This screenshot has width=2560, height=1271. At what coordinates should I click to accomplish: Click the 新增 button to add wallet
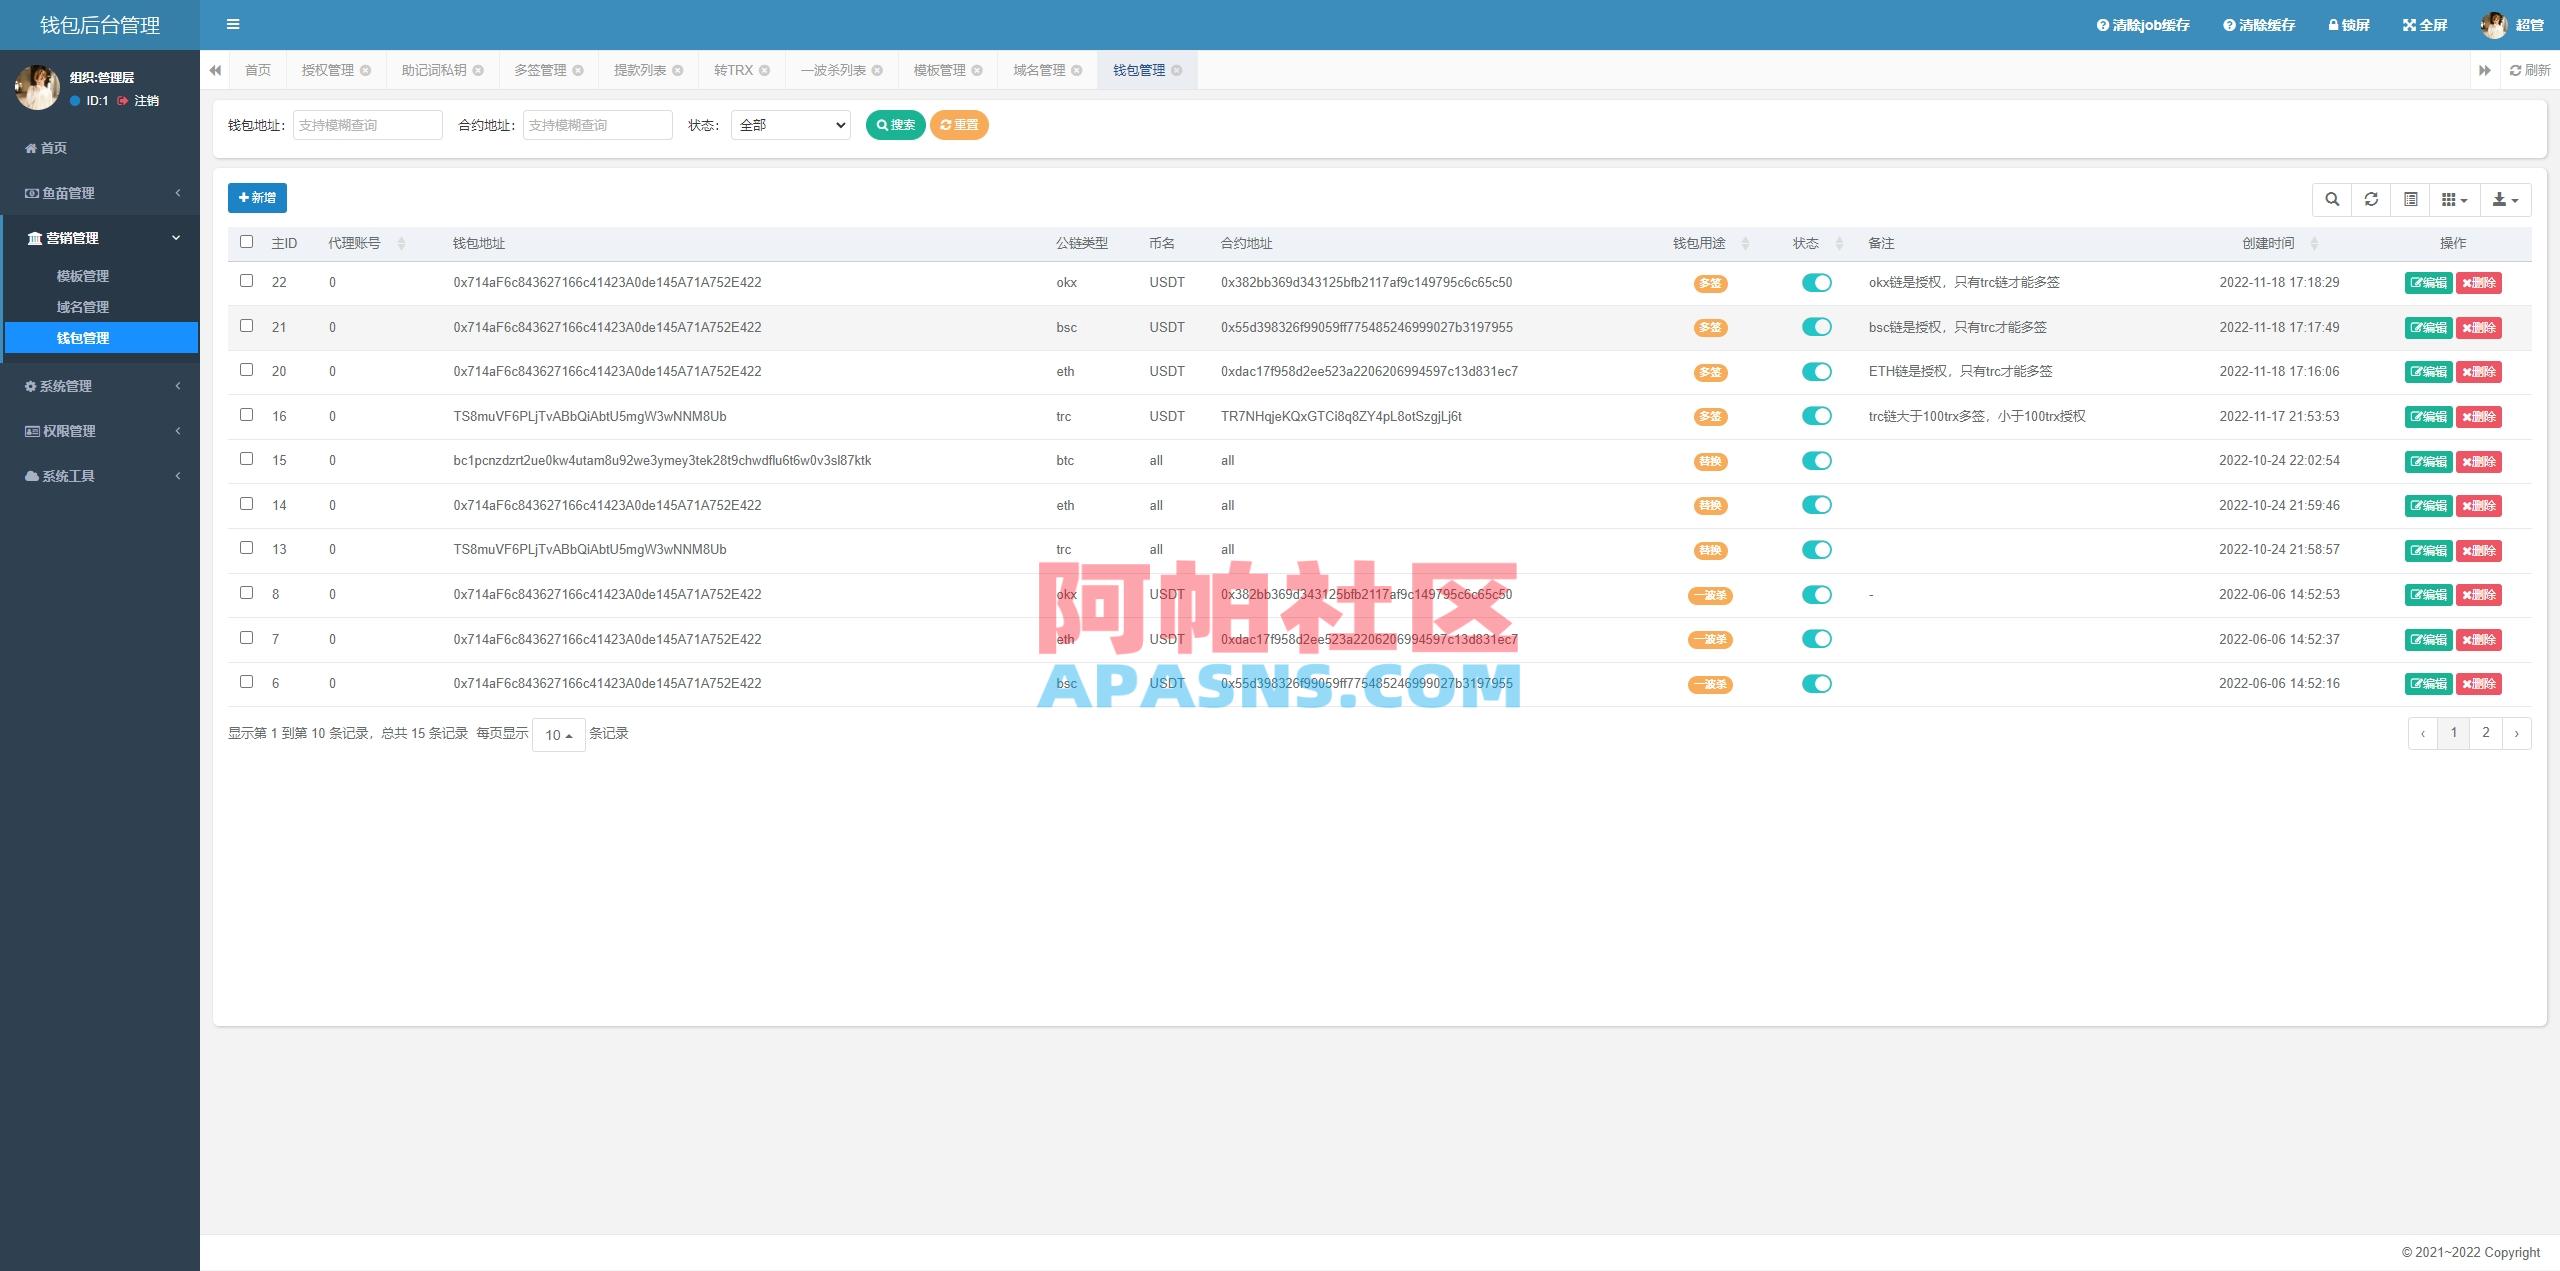(x=257, y=198)
